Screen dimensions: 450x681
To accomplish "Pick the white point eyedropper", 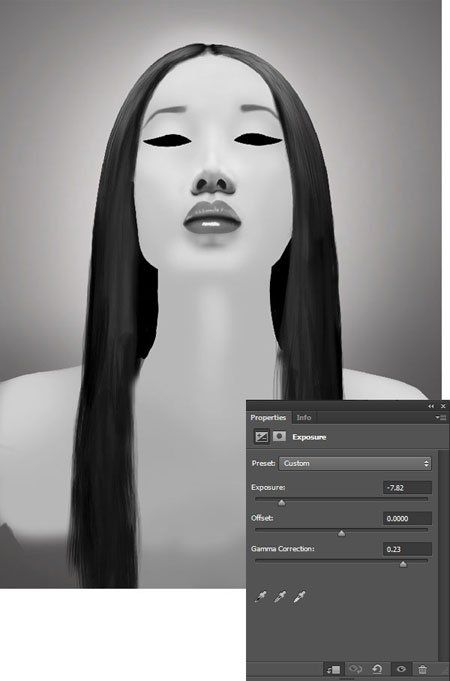I will pyautogui.click(x=299, y=597).
